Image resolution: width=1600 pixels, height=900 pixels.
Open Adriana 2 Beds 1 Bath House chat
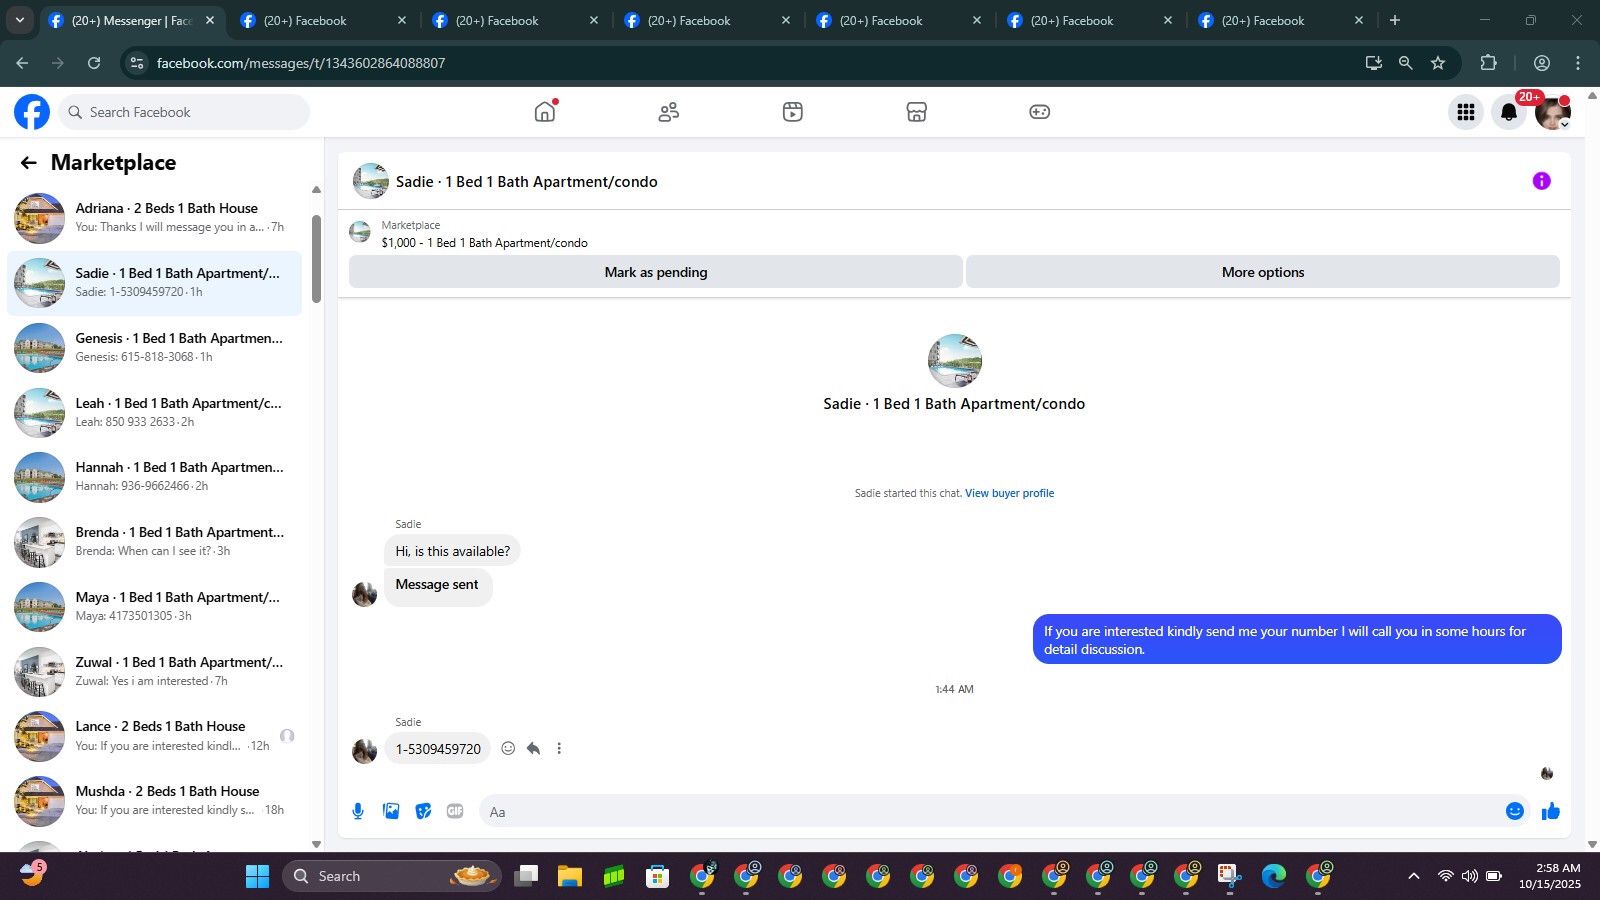[155, 218]
